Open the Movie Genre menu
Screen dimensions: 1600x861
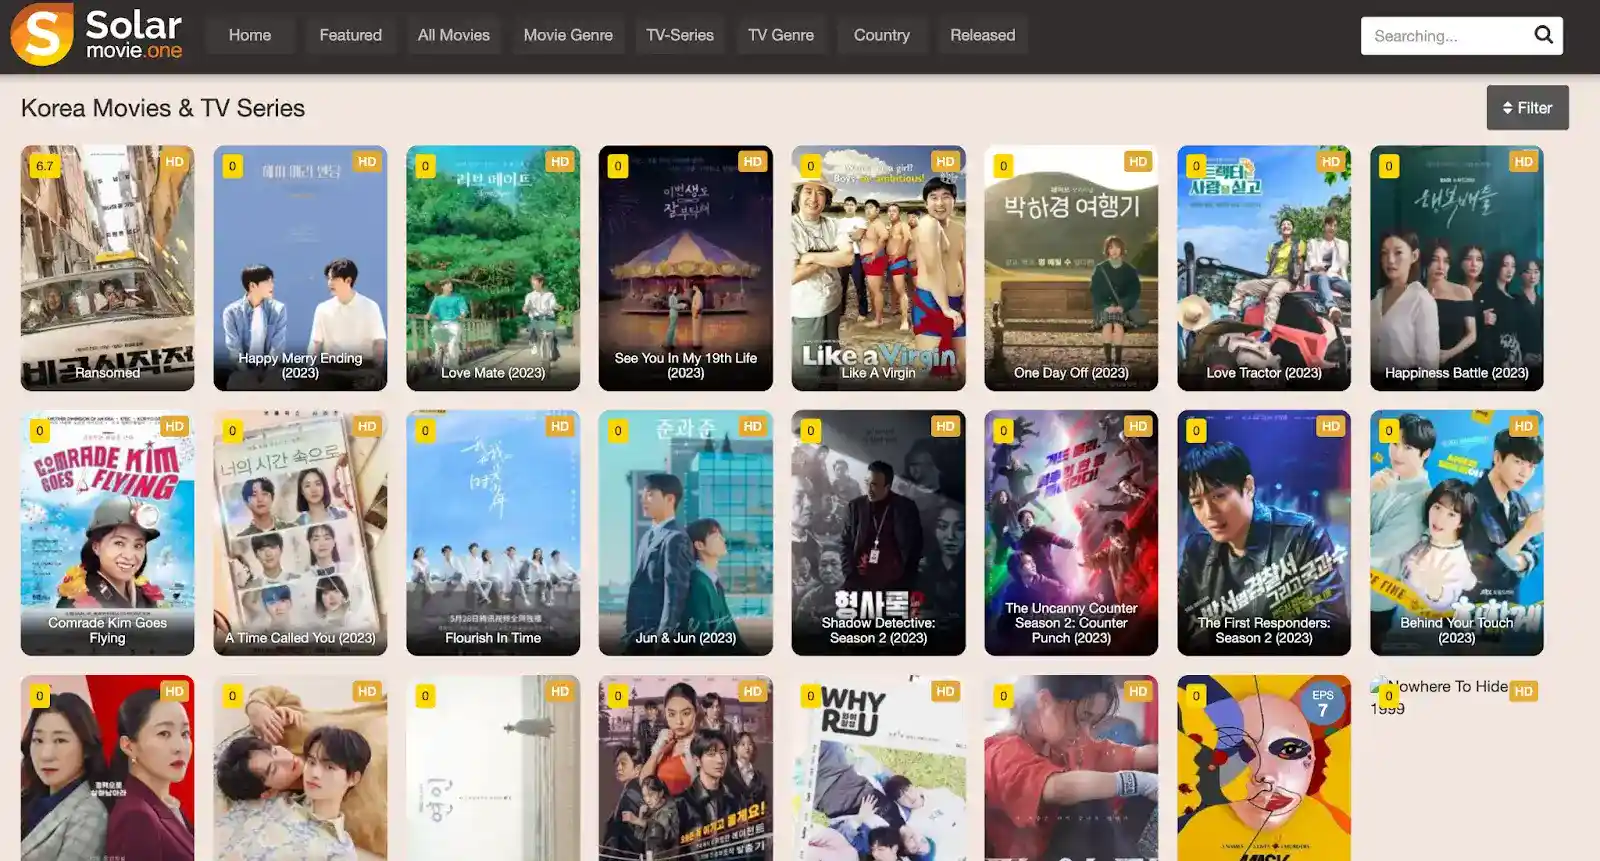point(568,35)
